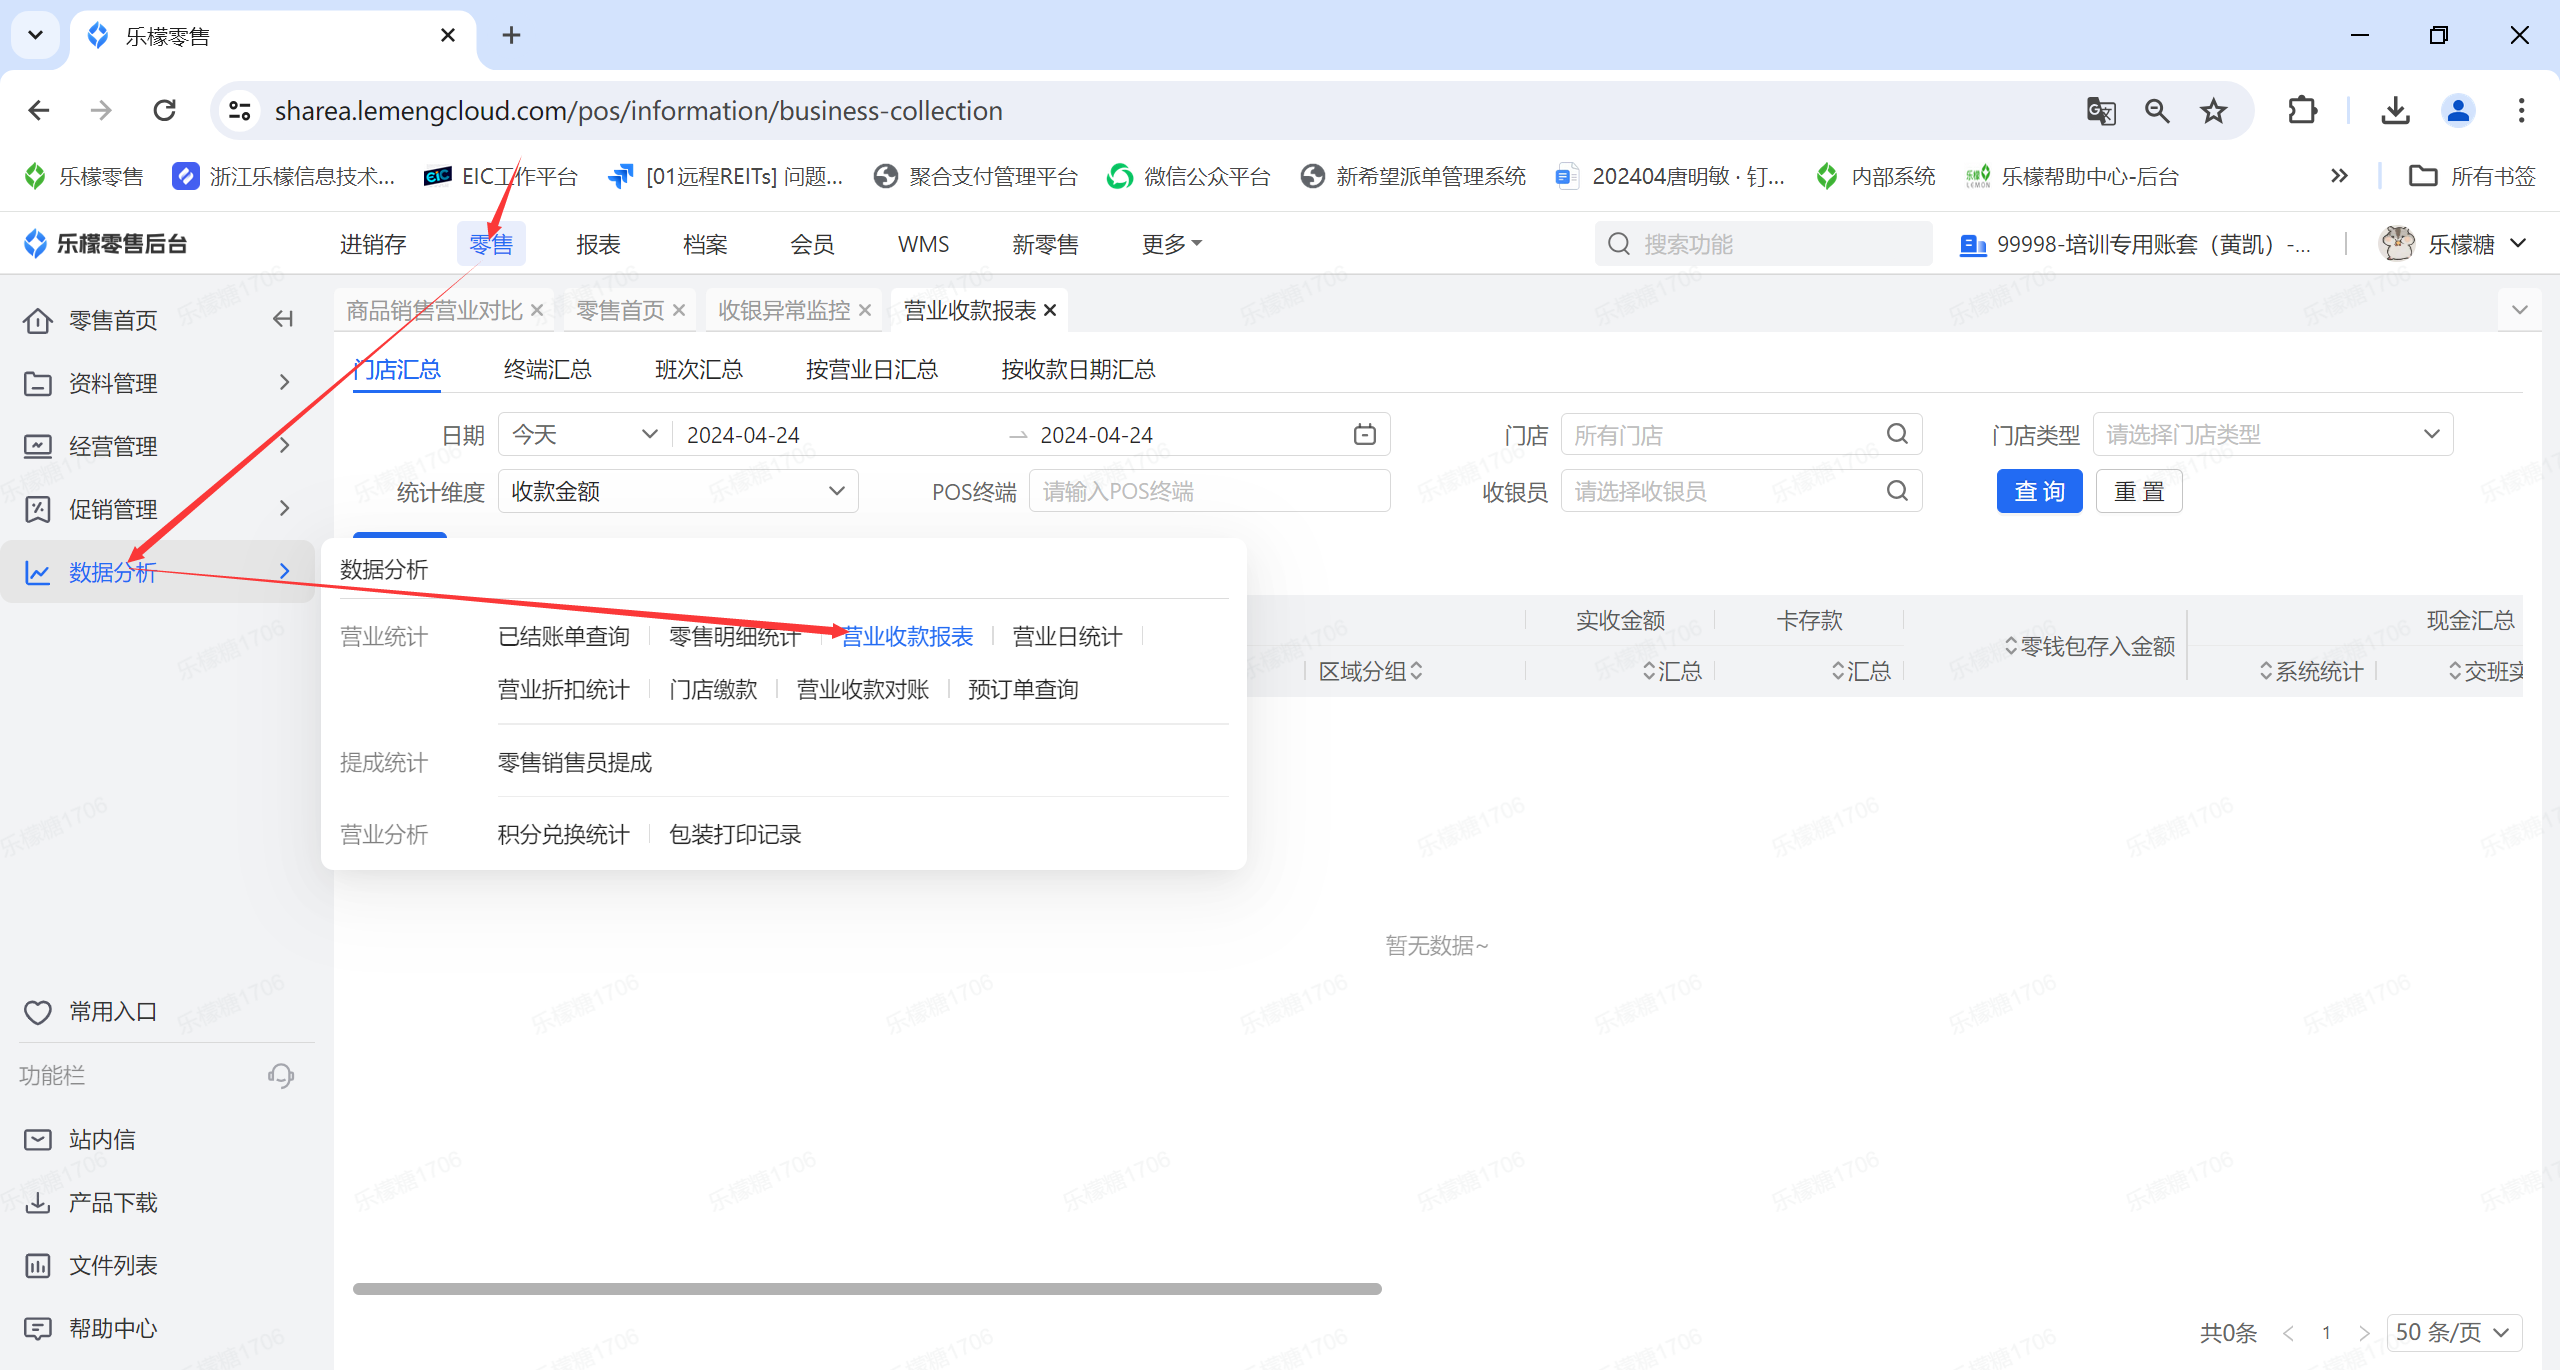Open the 数据分析 sidebar section
Viewport: 2560px width, 1370px height.
[x=157, y=572]
